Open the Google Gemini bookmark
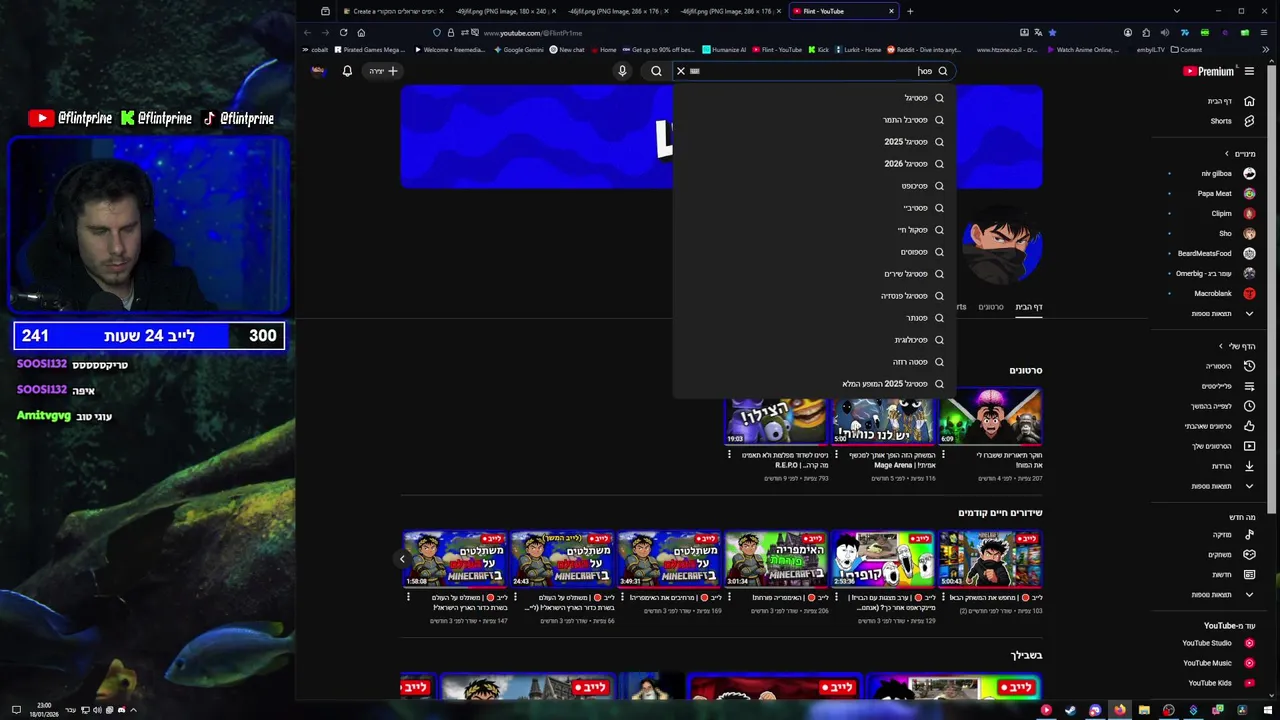Image resolution: width=1280 pixels, height=720 pixels. (x=518, y=49)
